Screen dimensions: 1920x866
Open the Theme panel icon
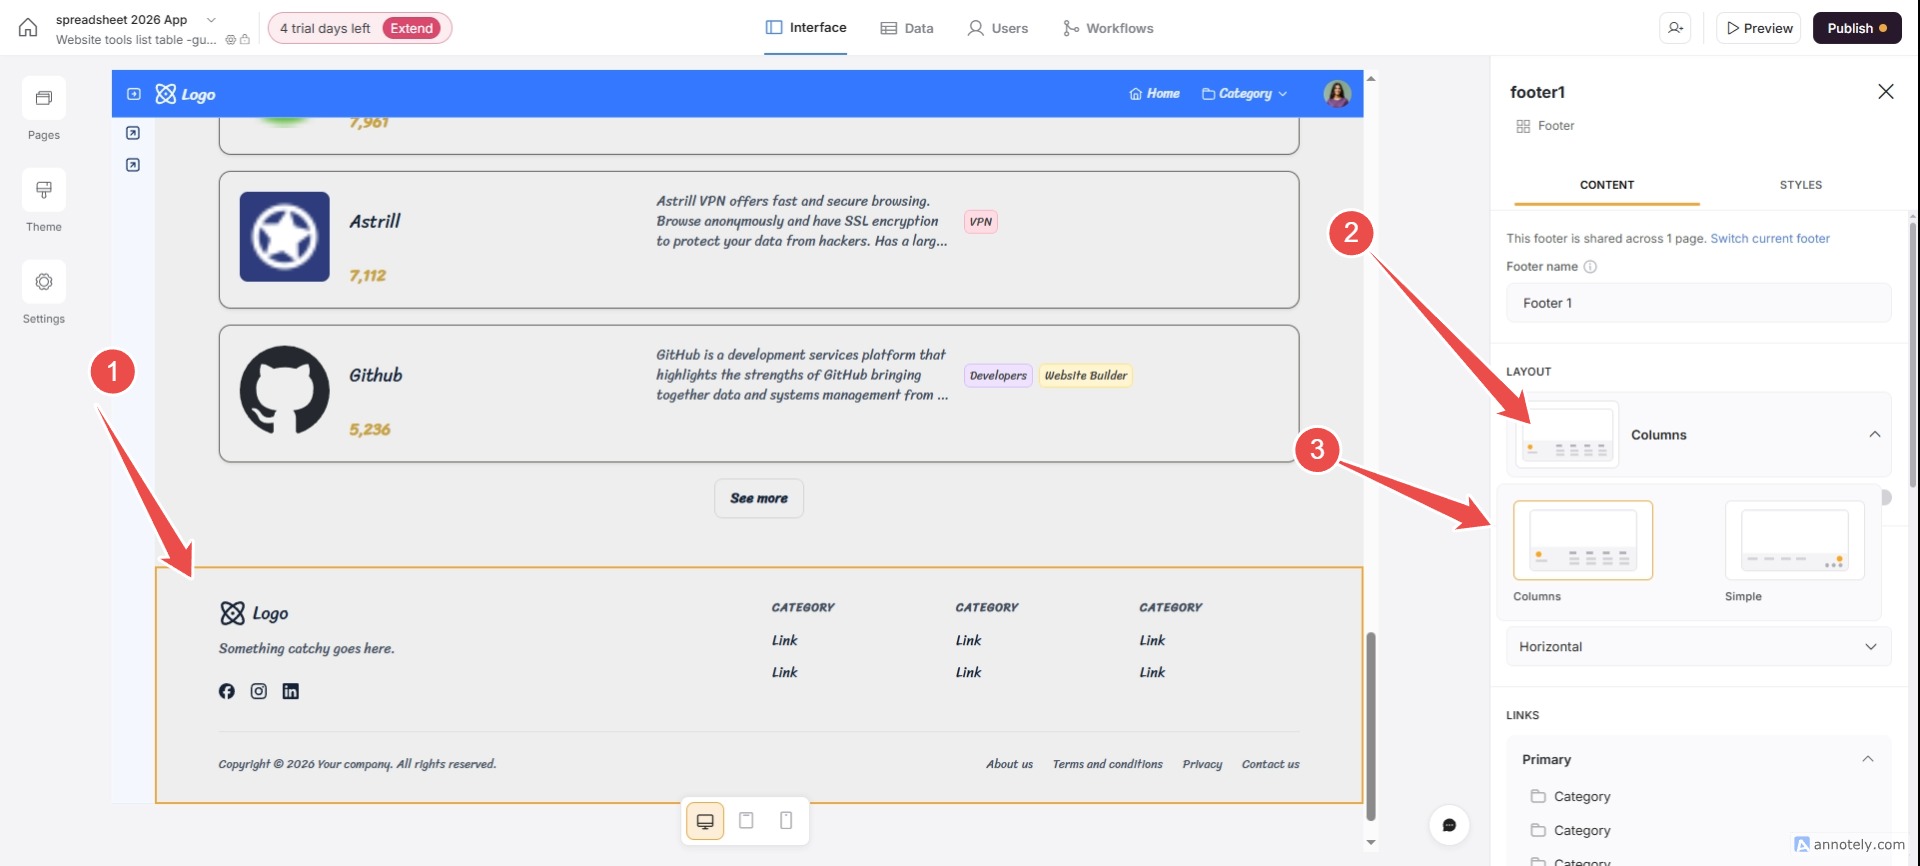point(44,190)
